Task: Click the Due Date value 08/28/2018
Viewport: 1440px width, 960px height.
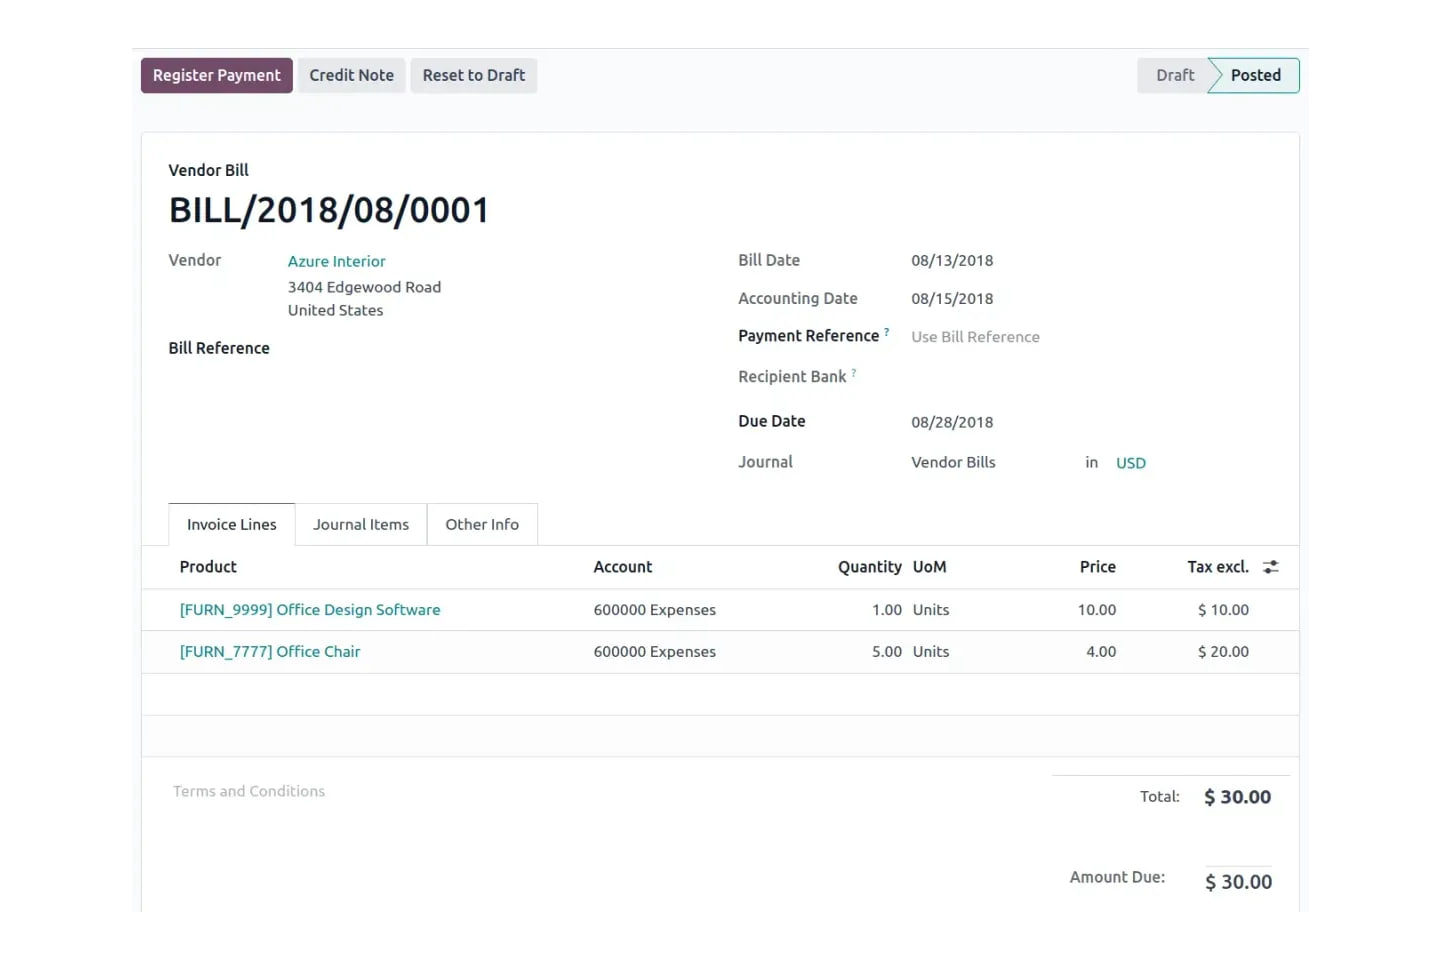Action: (952, 422)
